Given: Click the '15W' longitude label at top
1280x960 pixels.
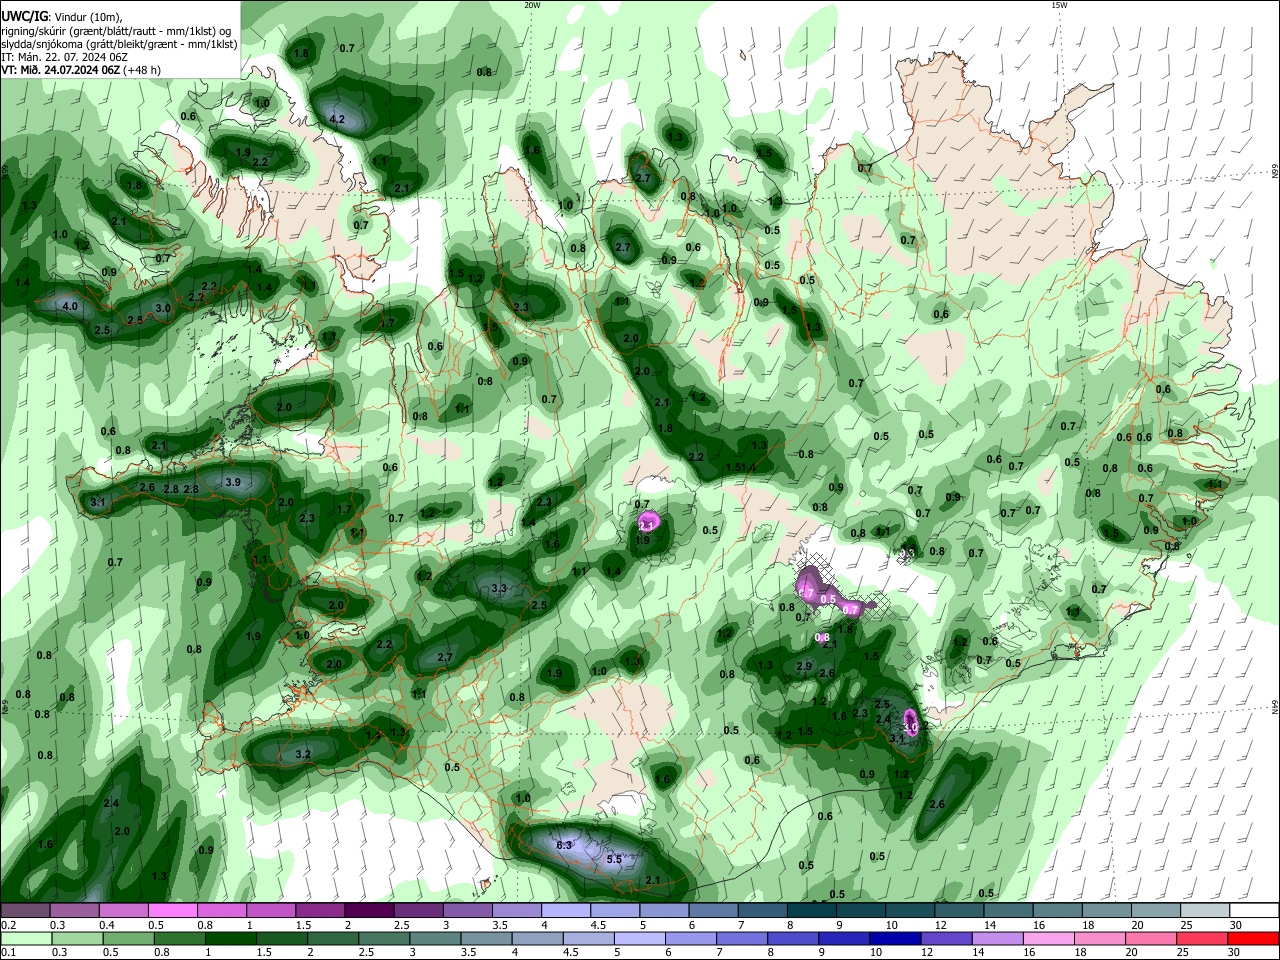Looking at the screenshot, I should click(x=1059, y=5).
